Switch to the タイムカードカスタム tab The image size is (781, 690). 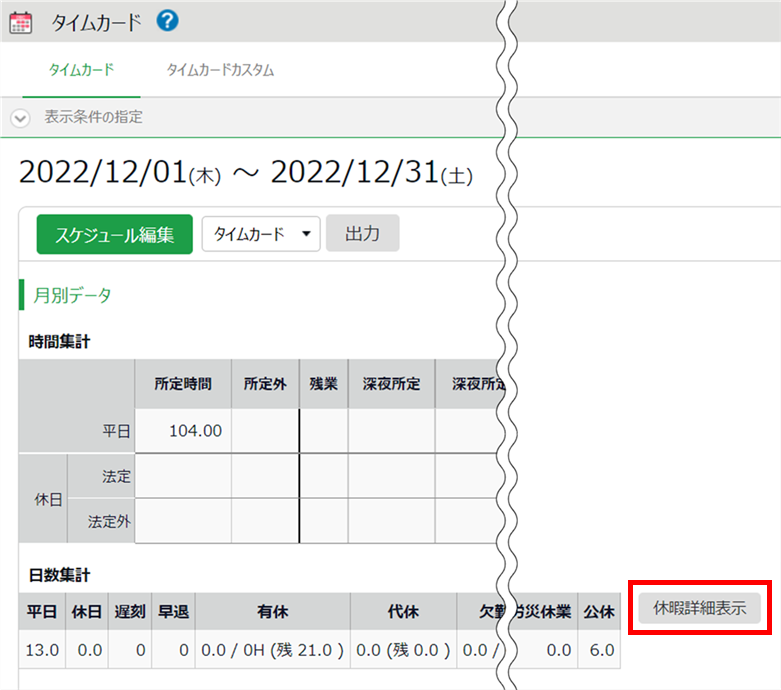(220, 71)
